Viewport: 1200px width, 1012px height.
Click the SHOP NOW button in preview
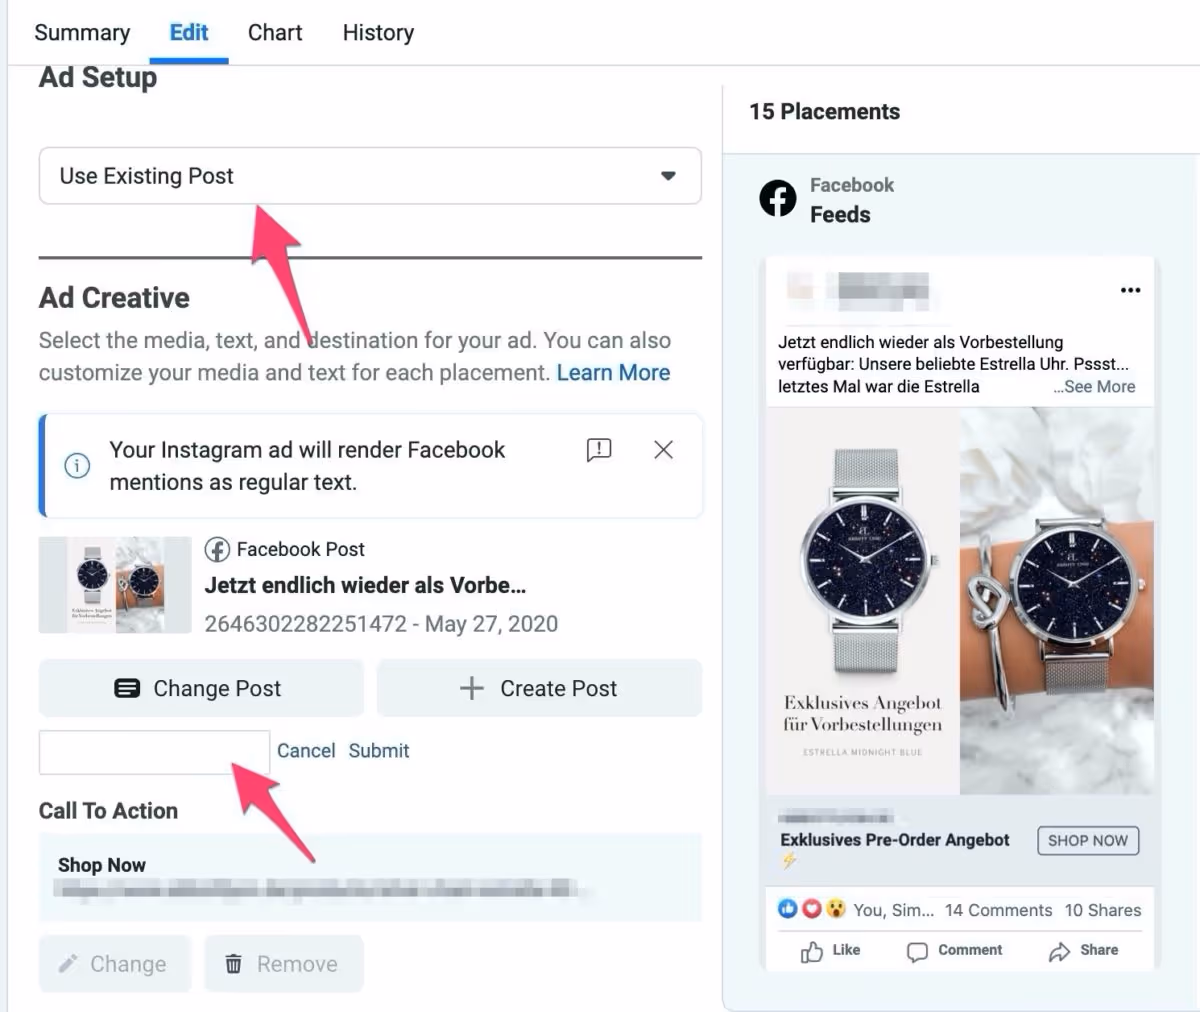coord(1088,840)
